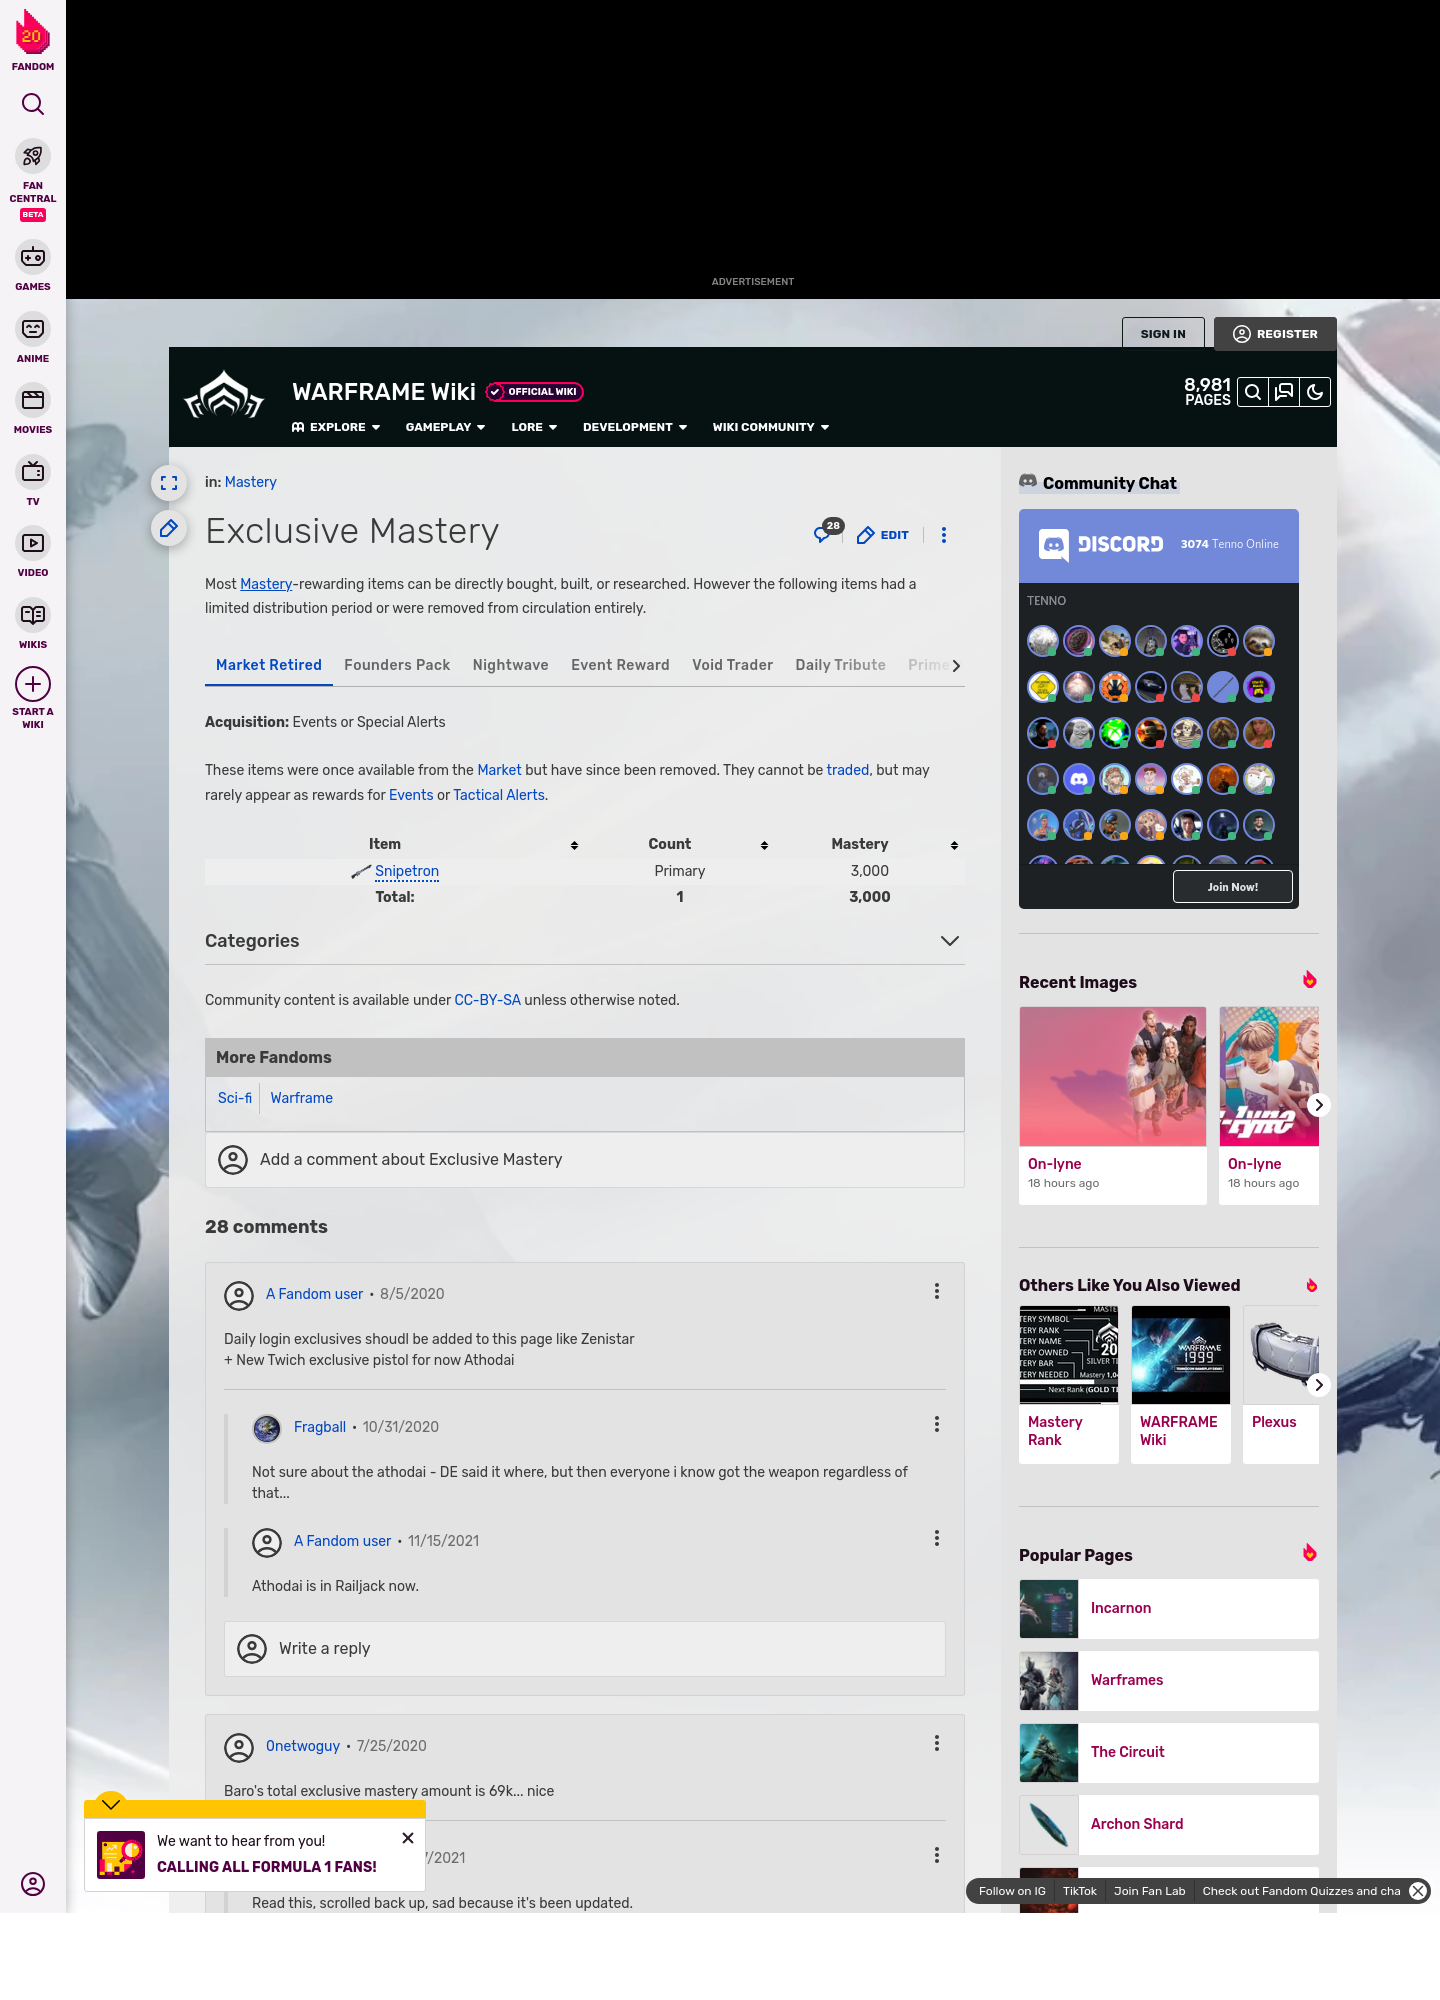This screenshot has height=2000, width=1440.
Task: Go to TV section in sidebar
Action: tap(33, 482)
